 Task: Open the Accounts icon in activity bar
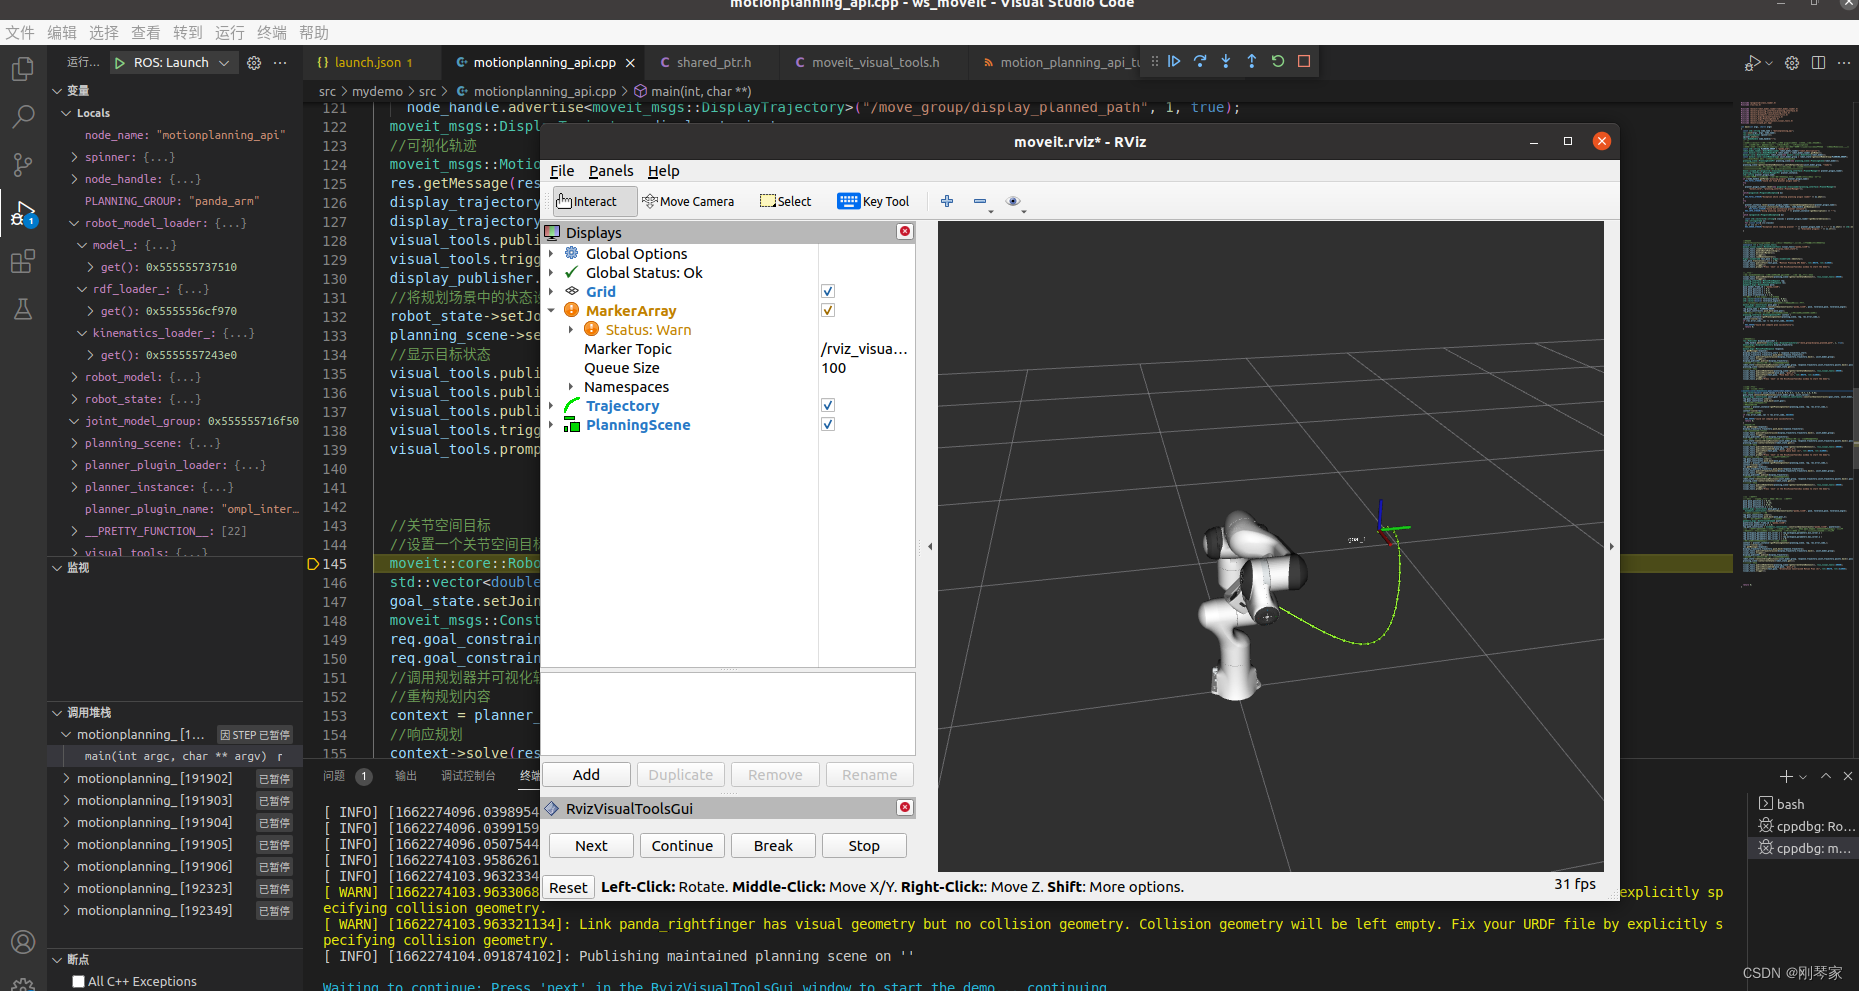click(x=22, y=942)
